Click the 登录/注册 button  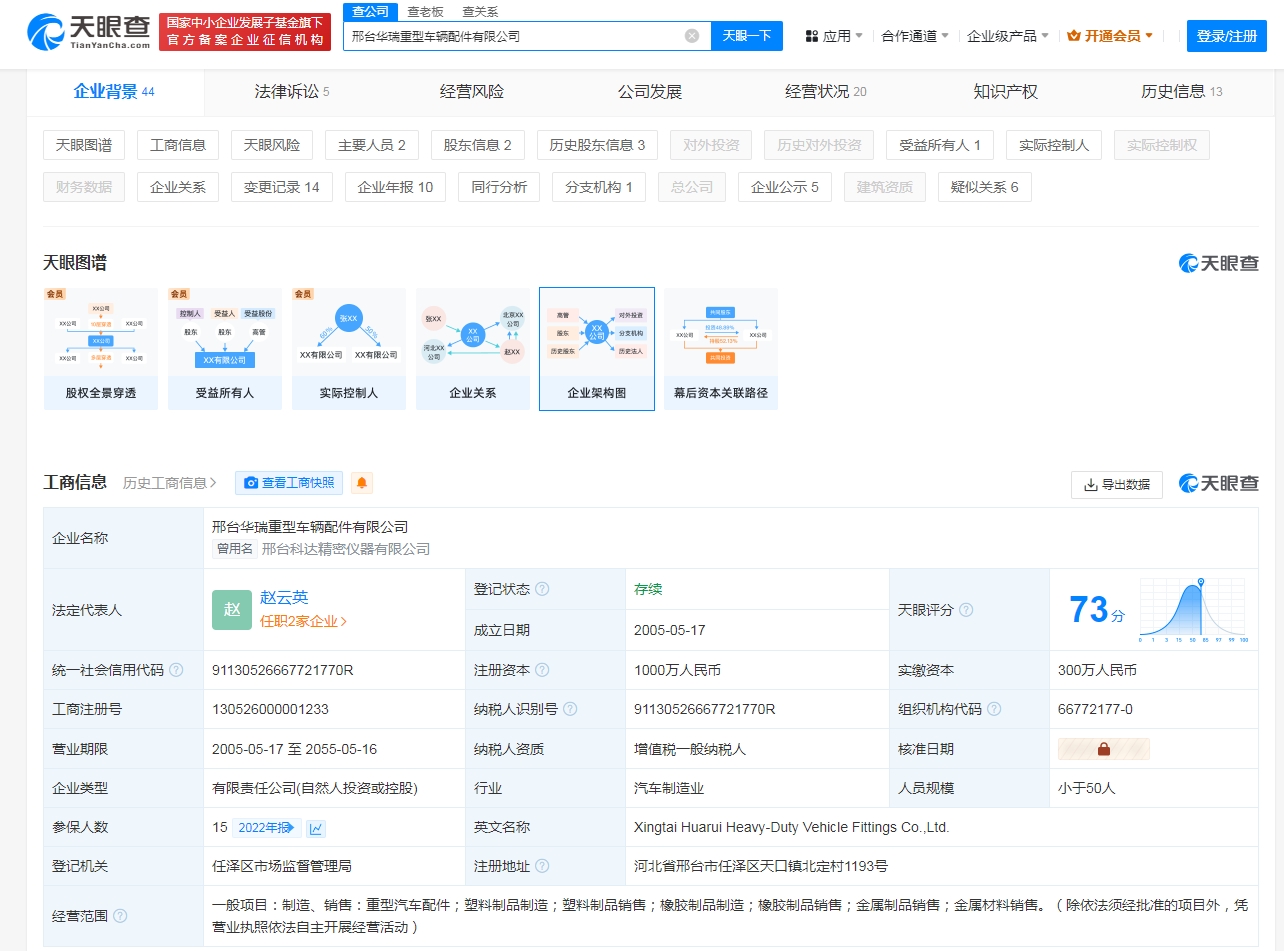(1227, 36)
